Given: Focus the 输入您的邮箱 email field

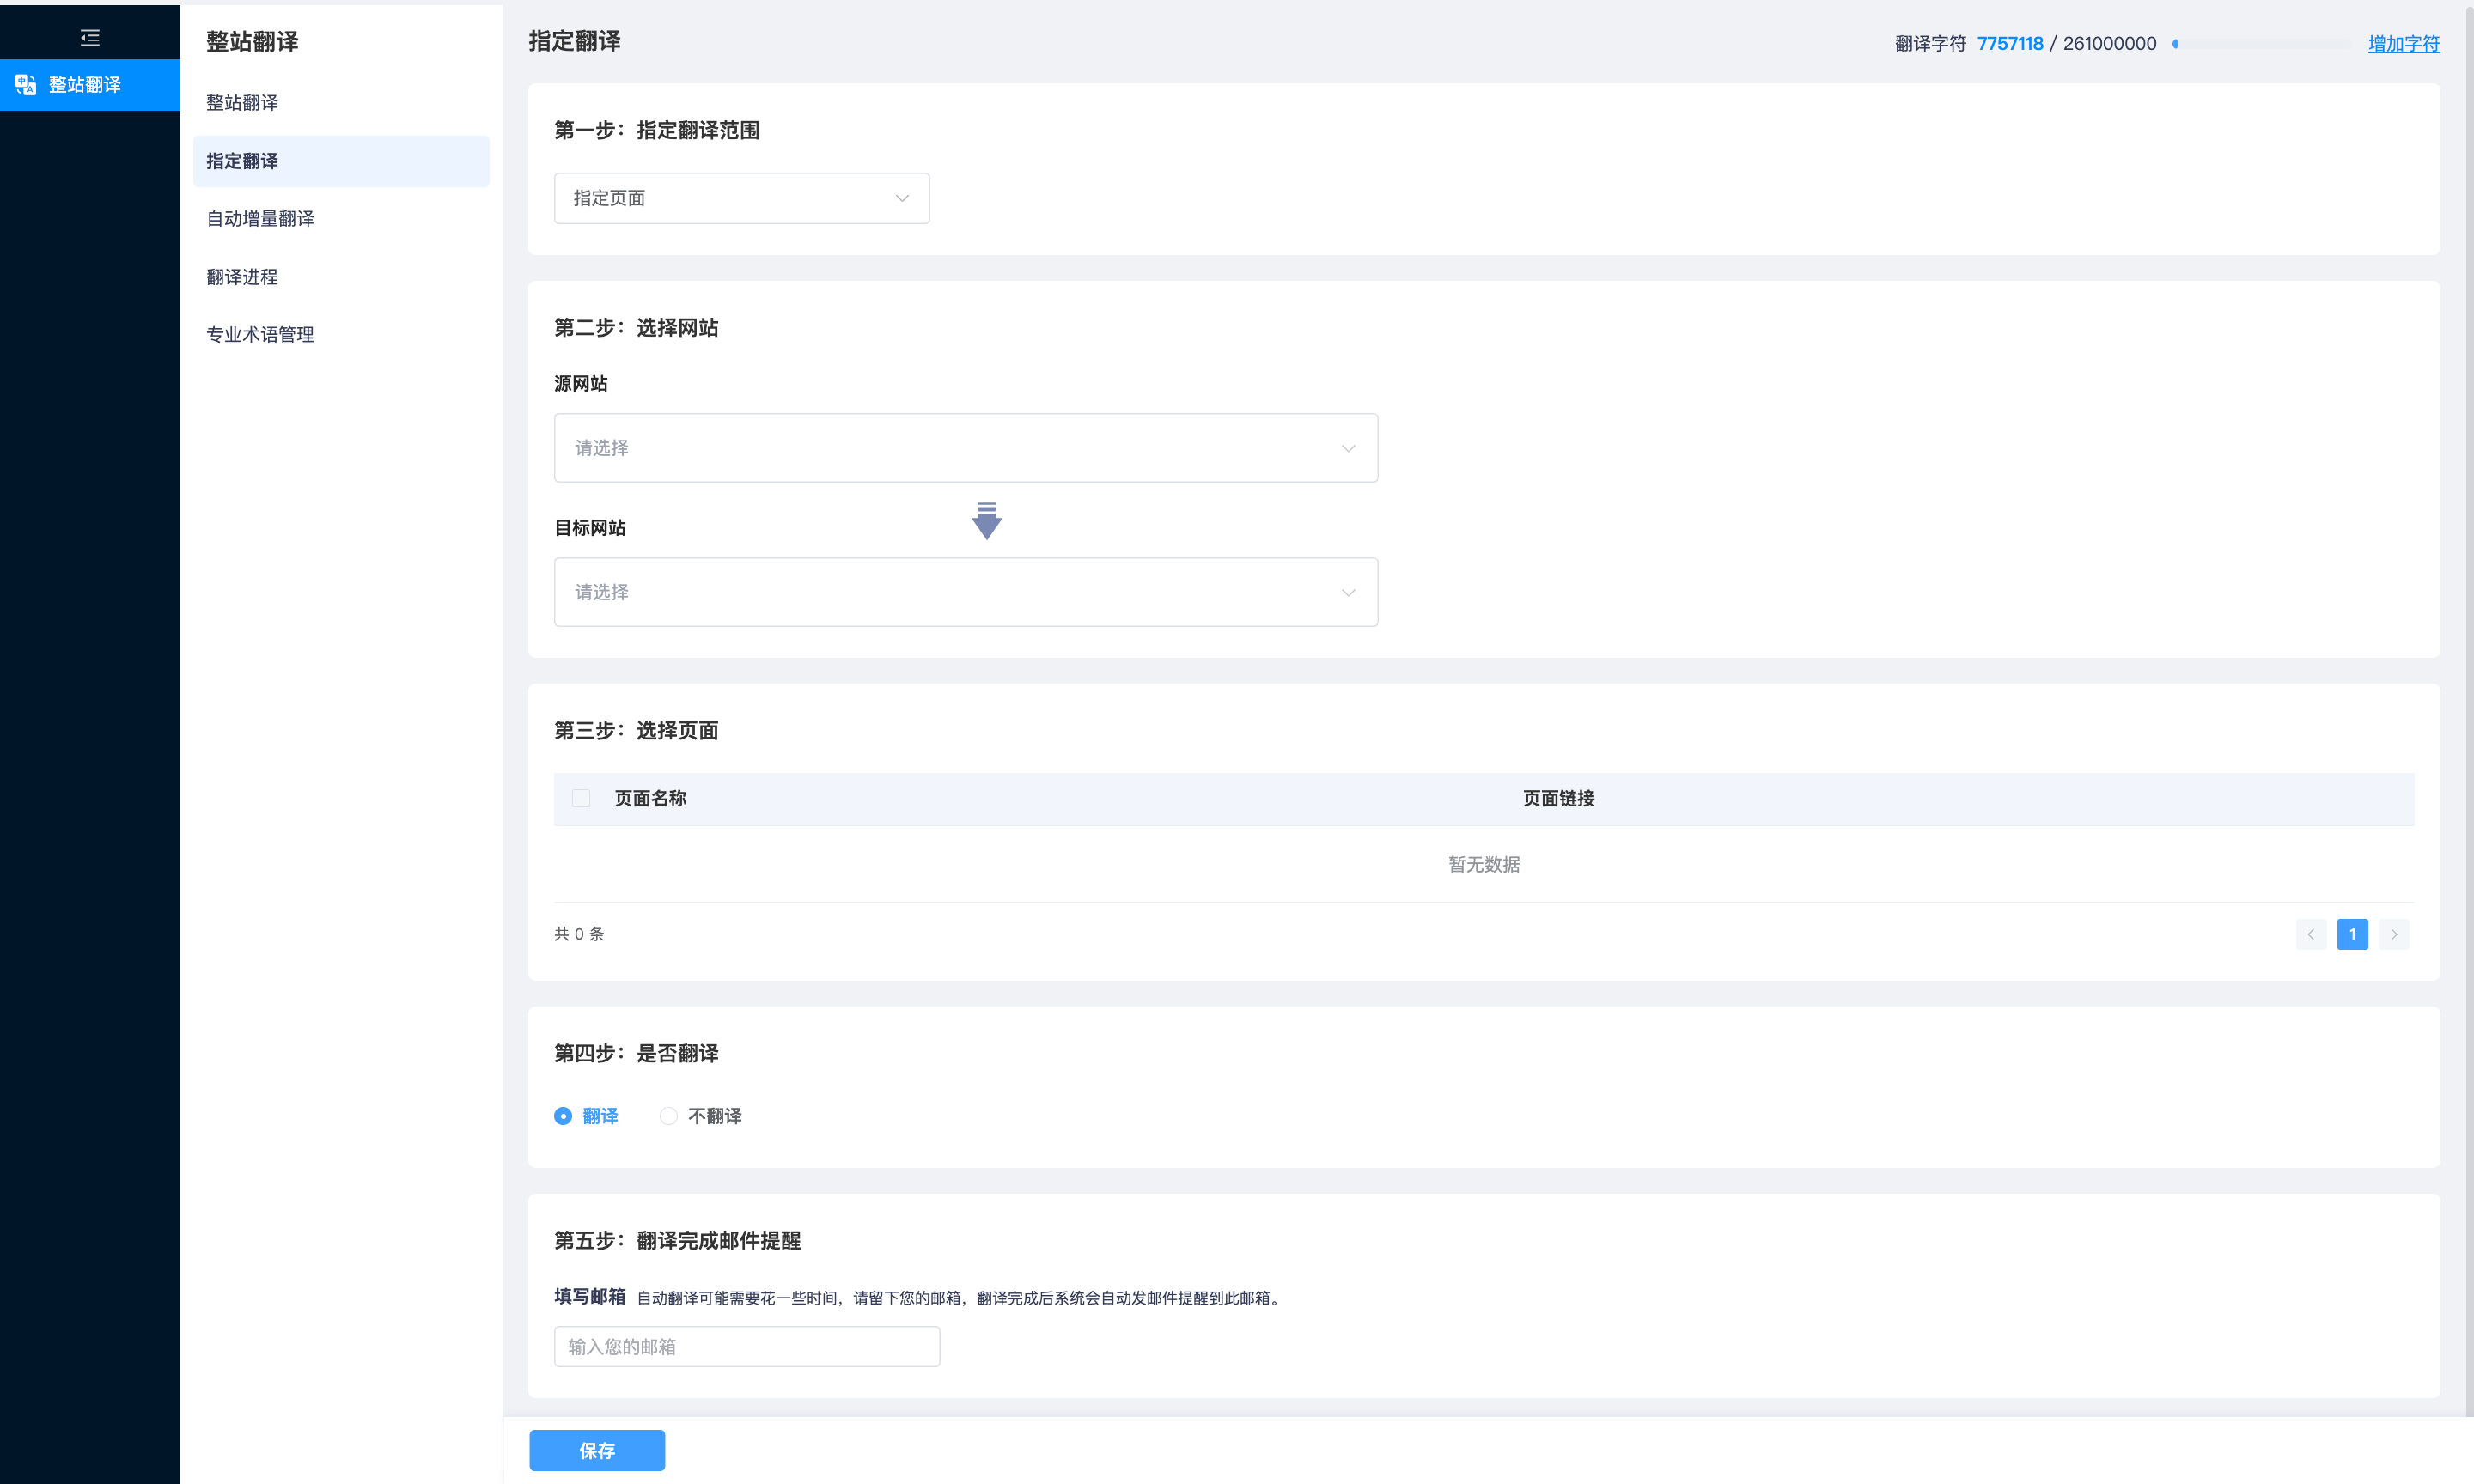Looking at the screenshot, I should pos(746,1347).
